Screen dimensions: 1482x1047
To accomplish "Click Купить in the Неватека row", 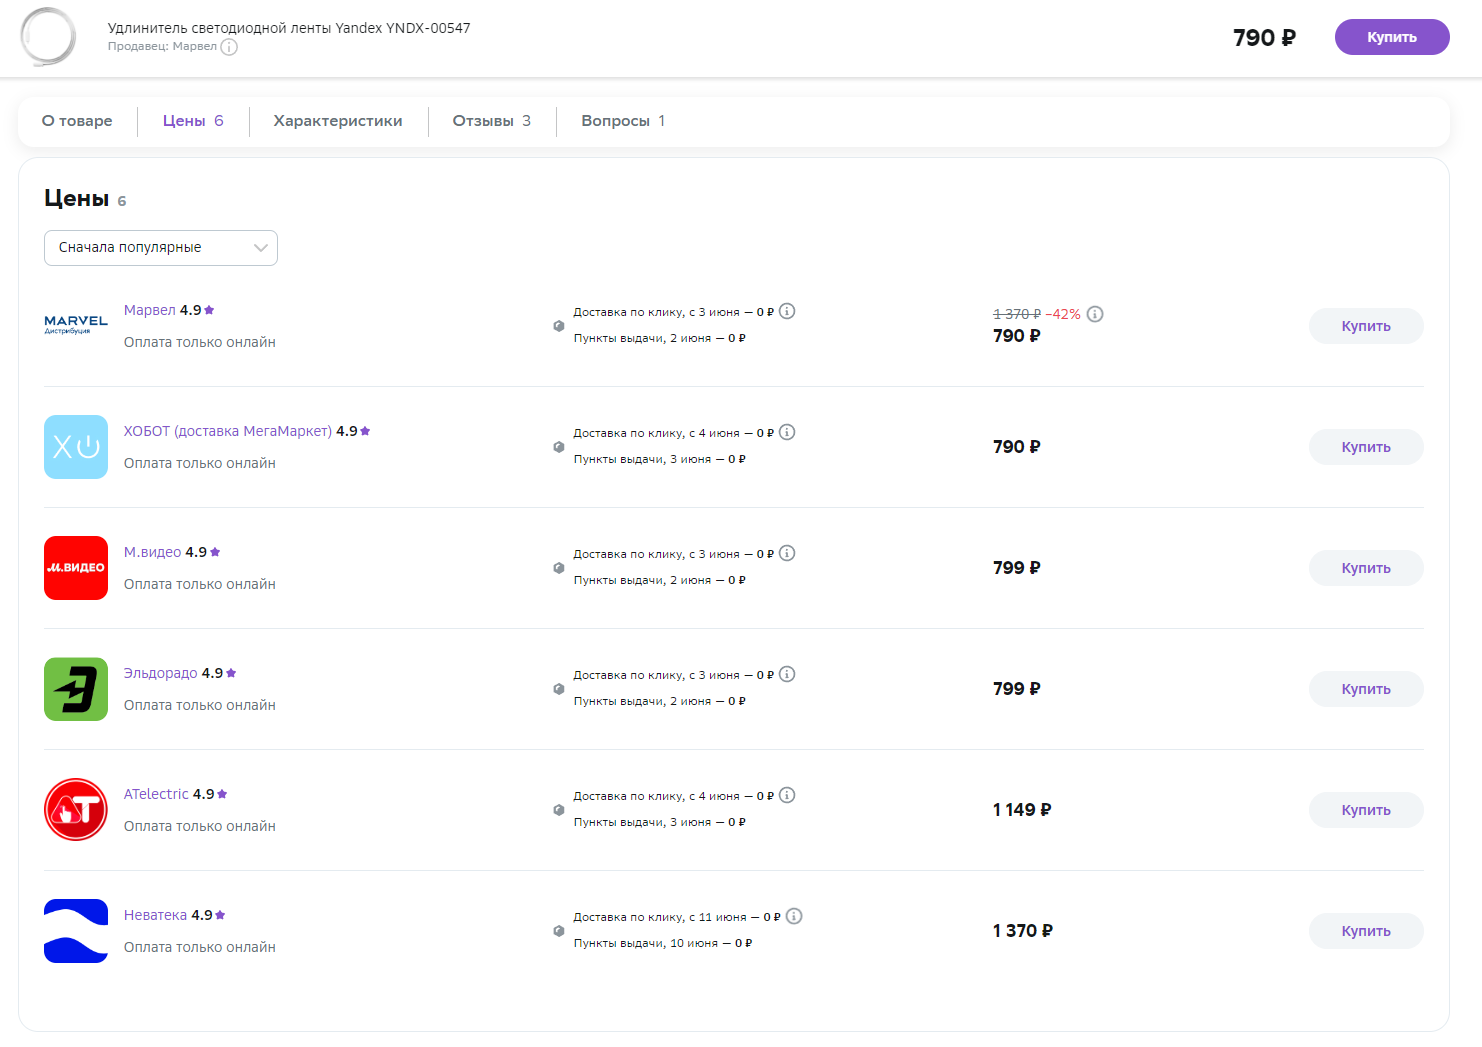I will (1366, 931).
